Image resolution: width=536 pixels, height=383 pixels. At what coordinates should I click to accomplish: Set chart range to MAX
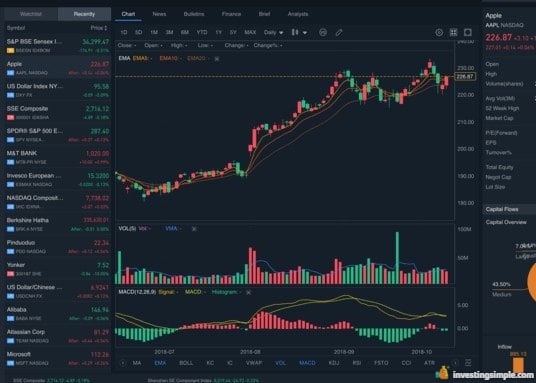point(250,32)
